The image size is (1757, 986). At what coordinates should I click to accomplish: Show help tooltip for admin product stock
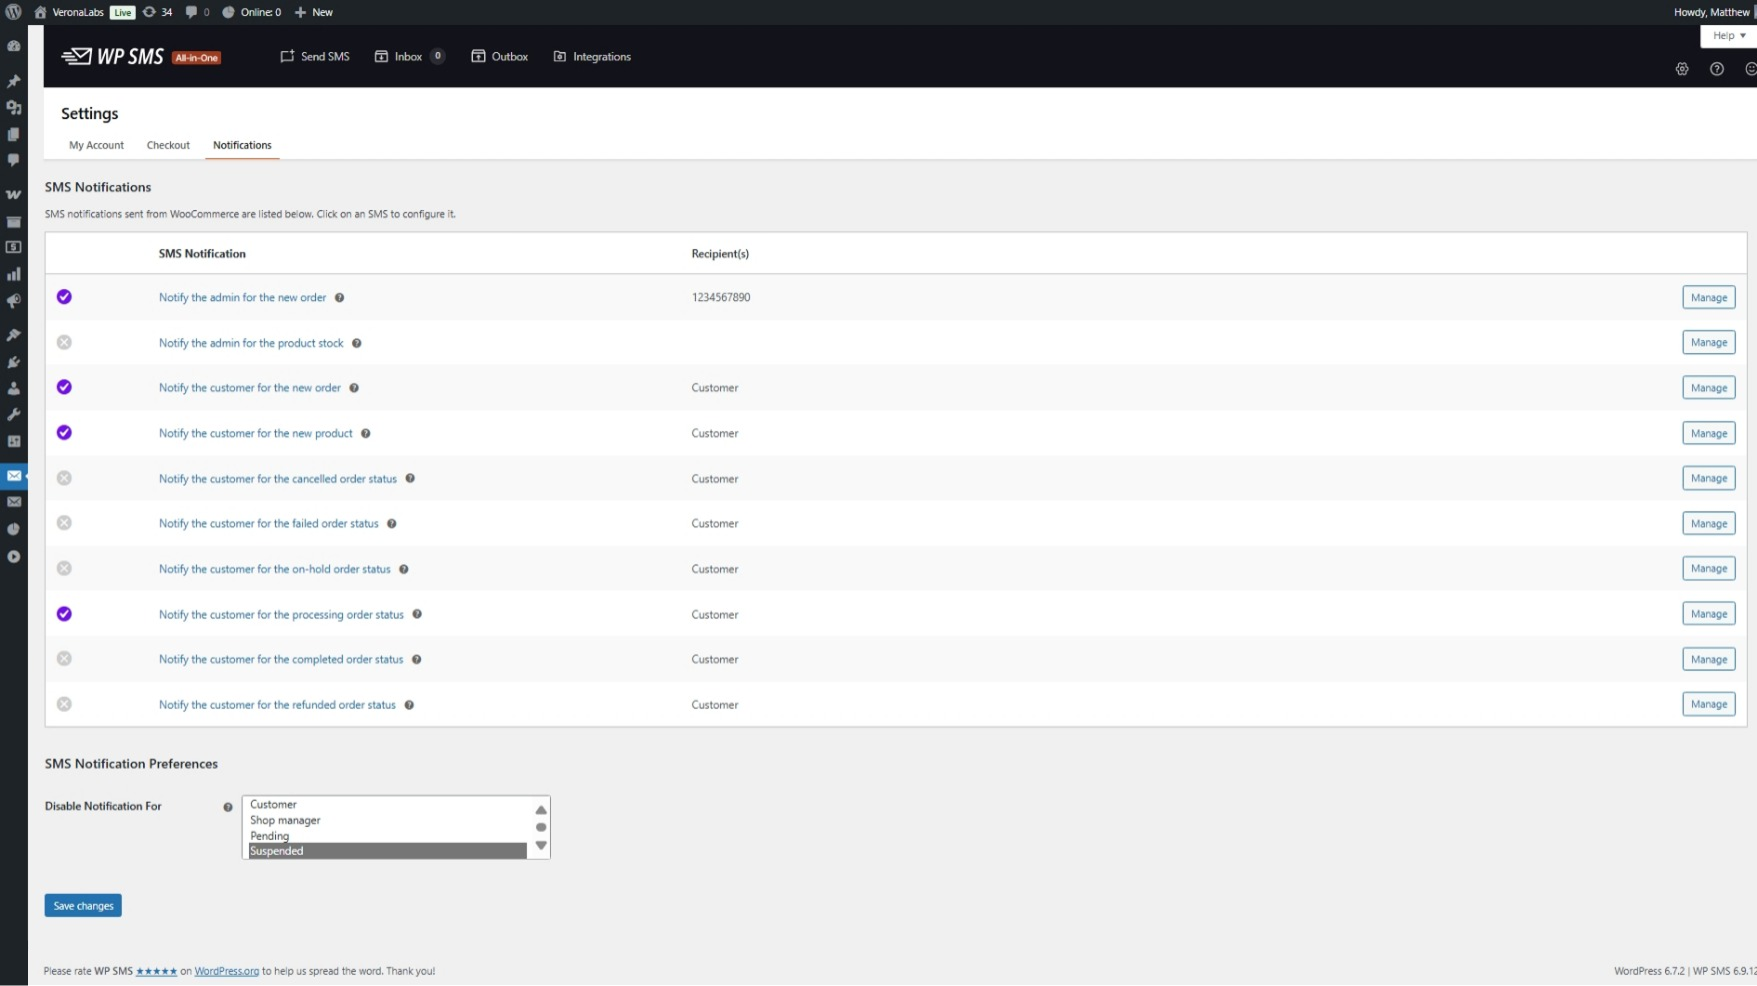click(x=356, y=343)
